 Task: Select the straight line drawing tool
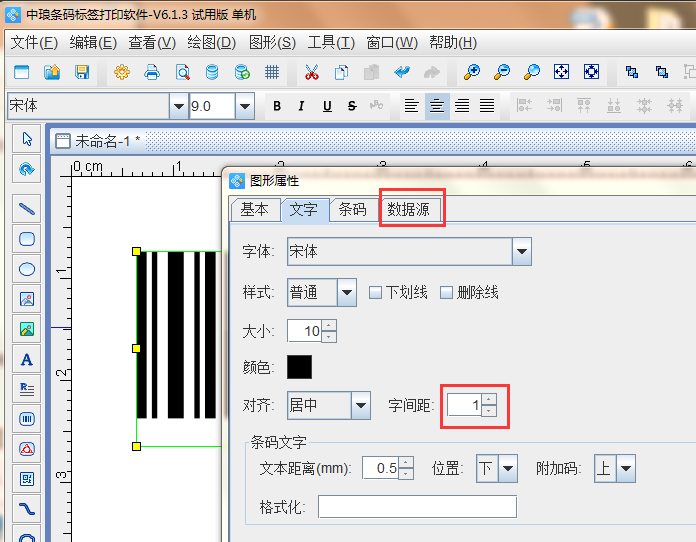tap(27, 208)
